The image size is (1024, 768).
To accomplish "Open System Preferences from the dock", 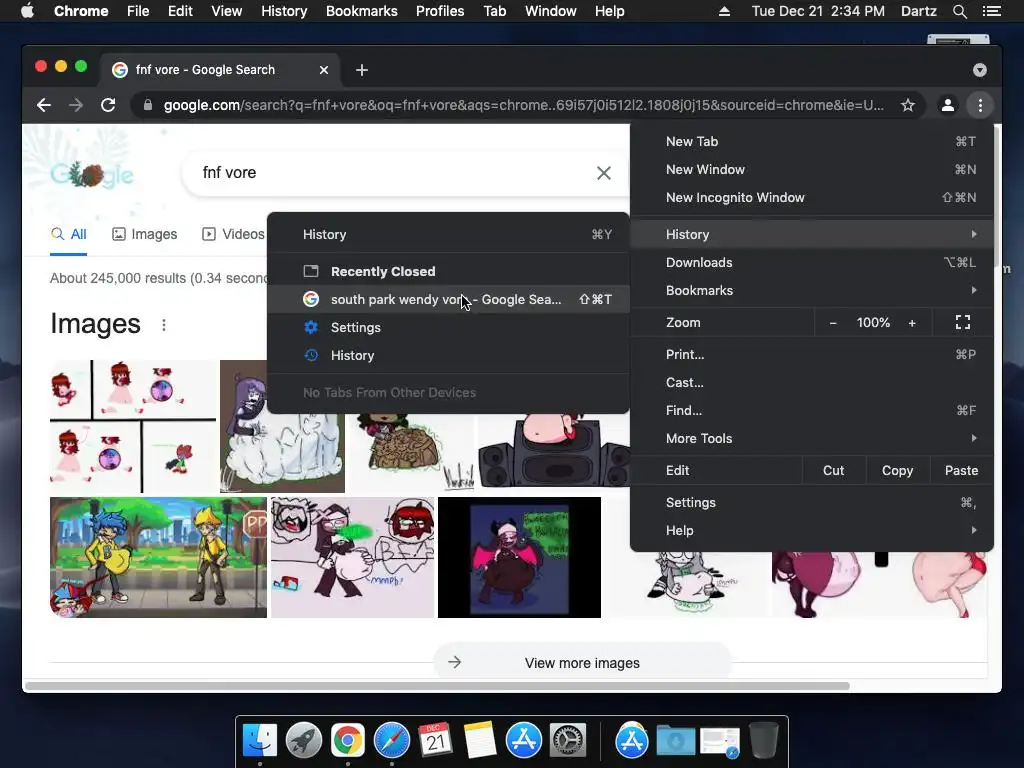I will pyautogui.click(x=568, y=741).
